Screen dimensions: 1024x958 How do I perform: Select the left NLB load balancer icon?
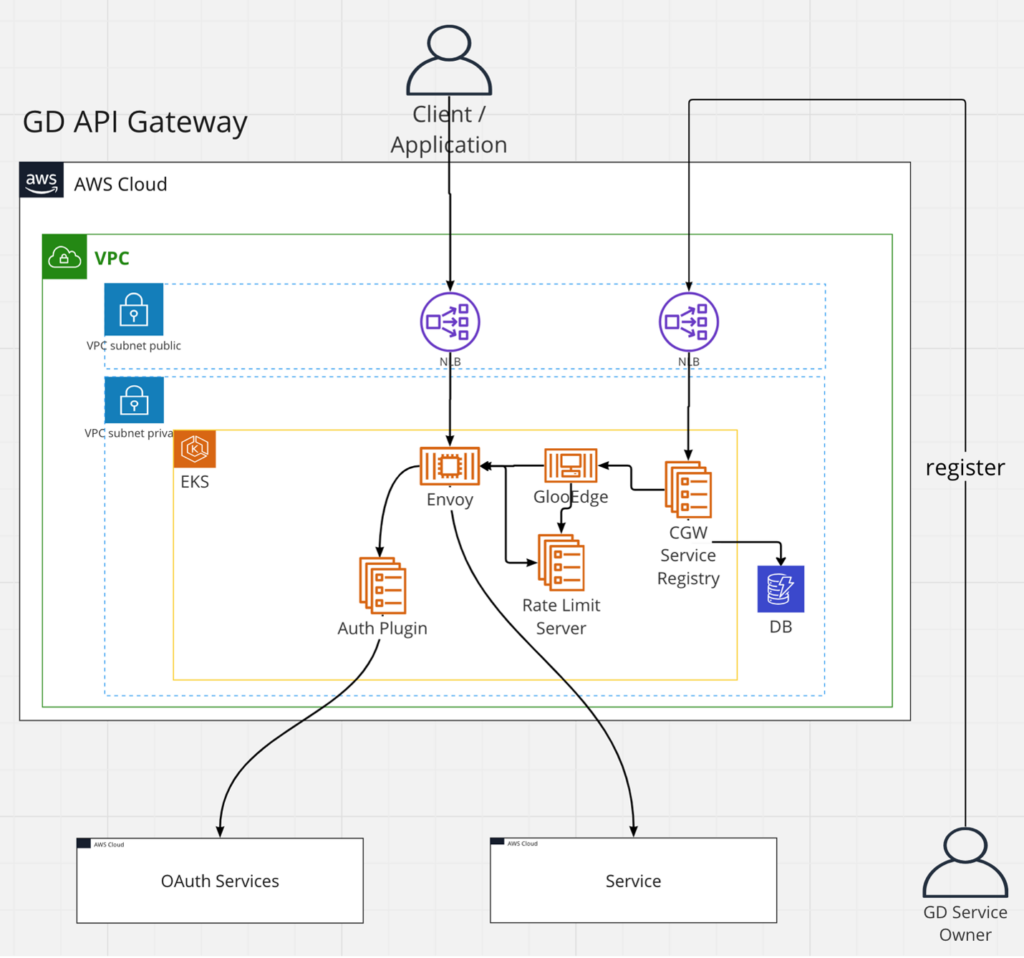point(450,322)
